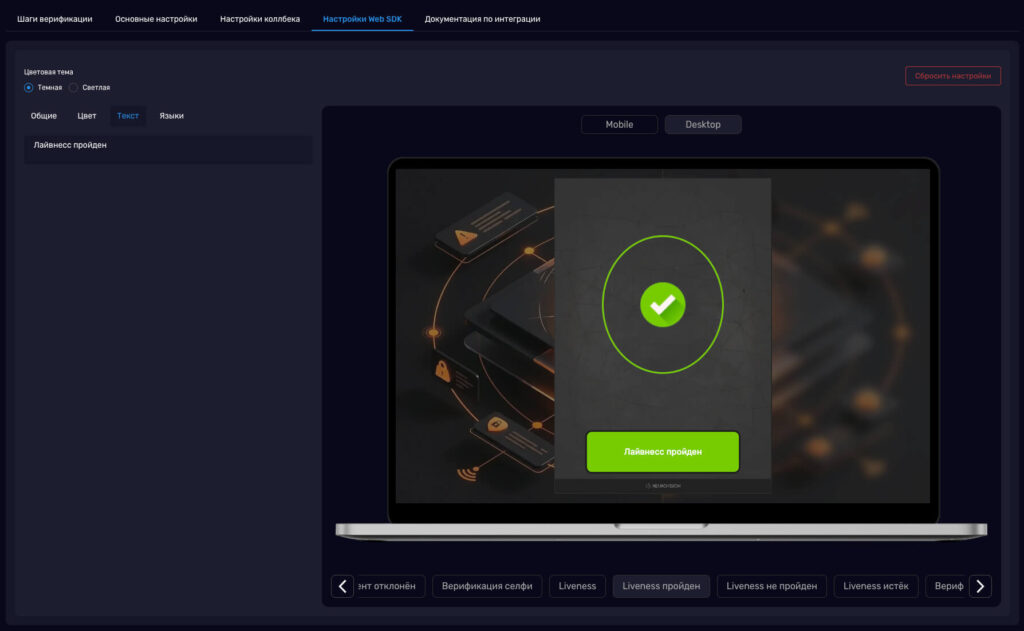Select the Светлая theme radio button
The width and height of the screenshot is (1024, 631).
point(74,88)
